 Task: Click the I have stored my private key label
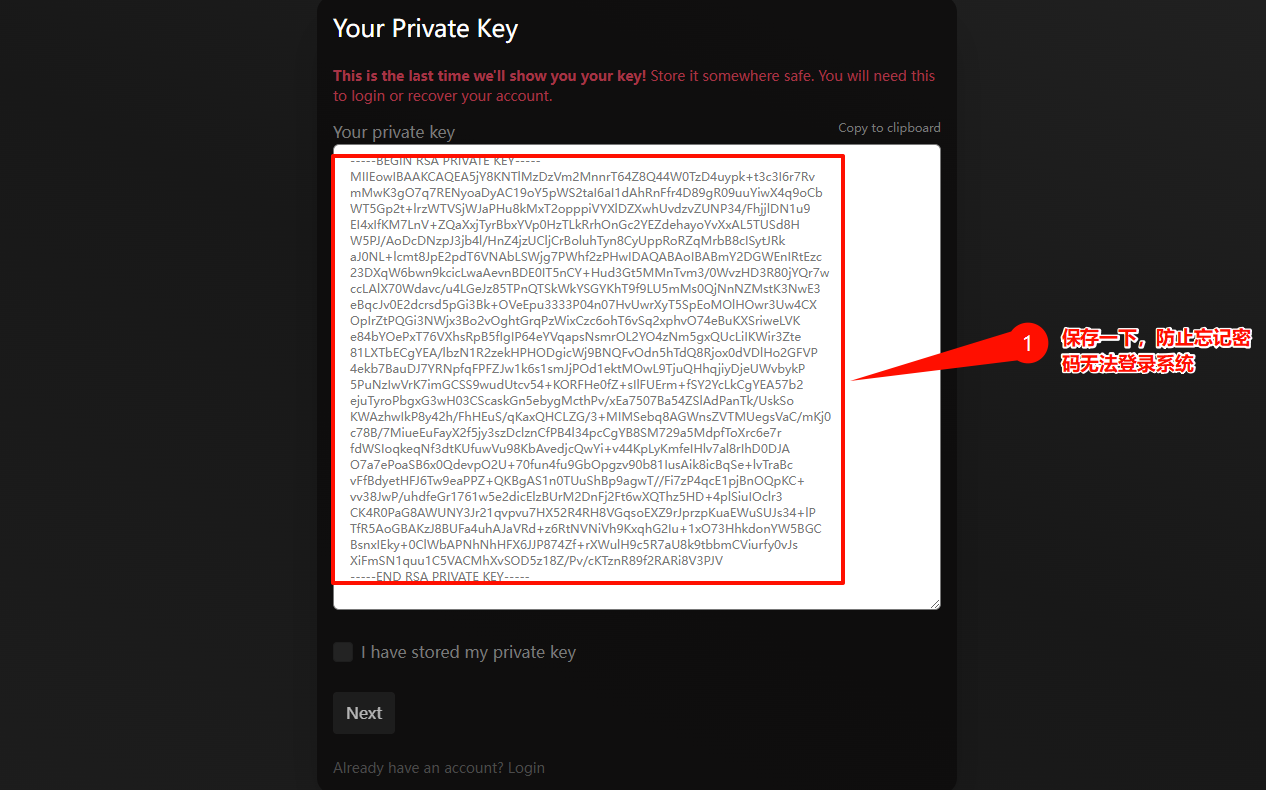[x=468, y=652]
